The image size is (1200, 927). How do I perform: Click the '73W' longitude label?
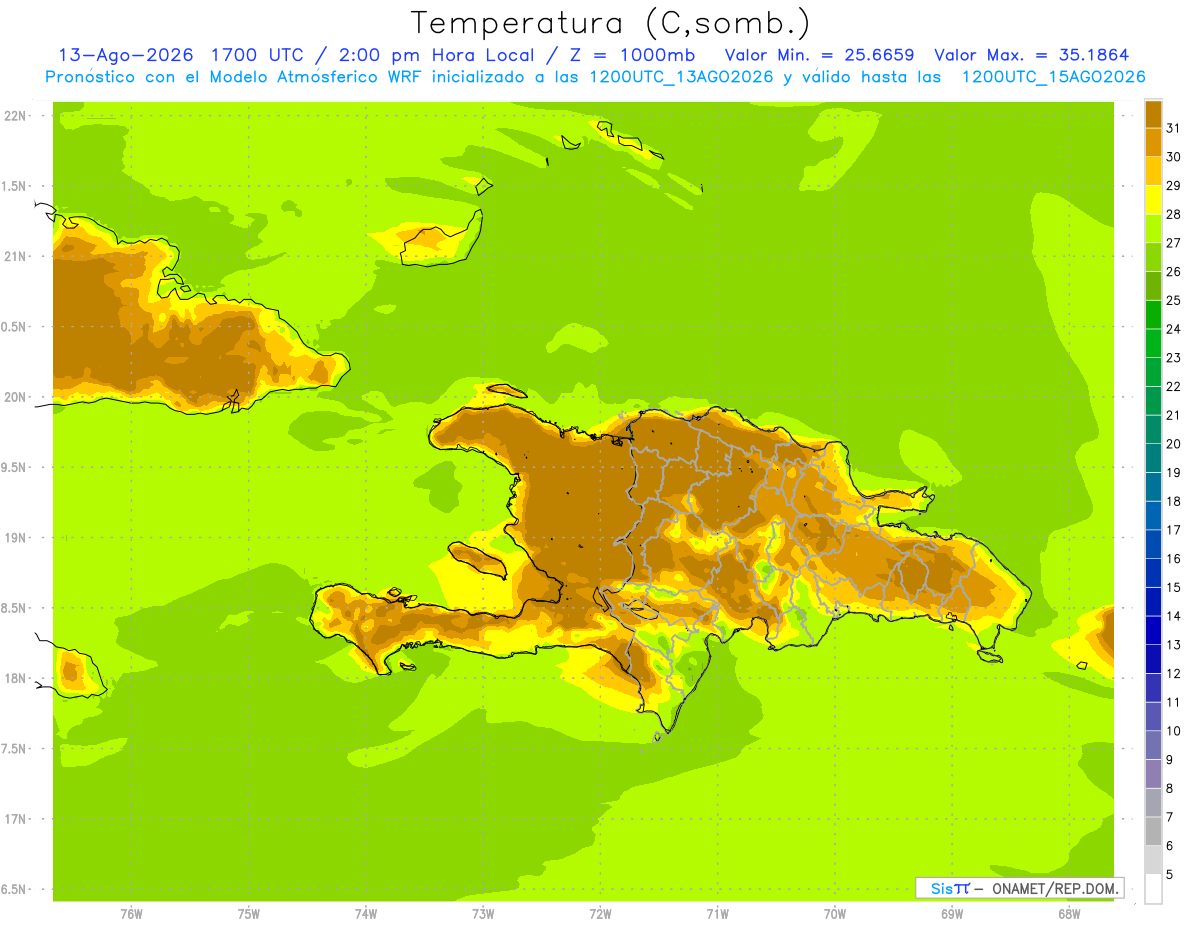click(483, 914)
